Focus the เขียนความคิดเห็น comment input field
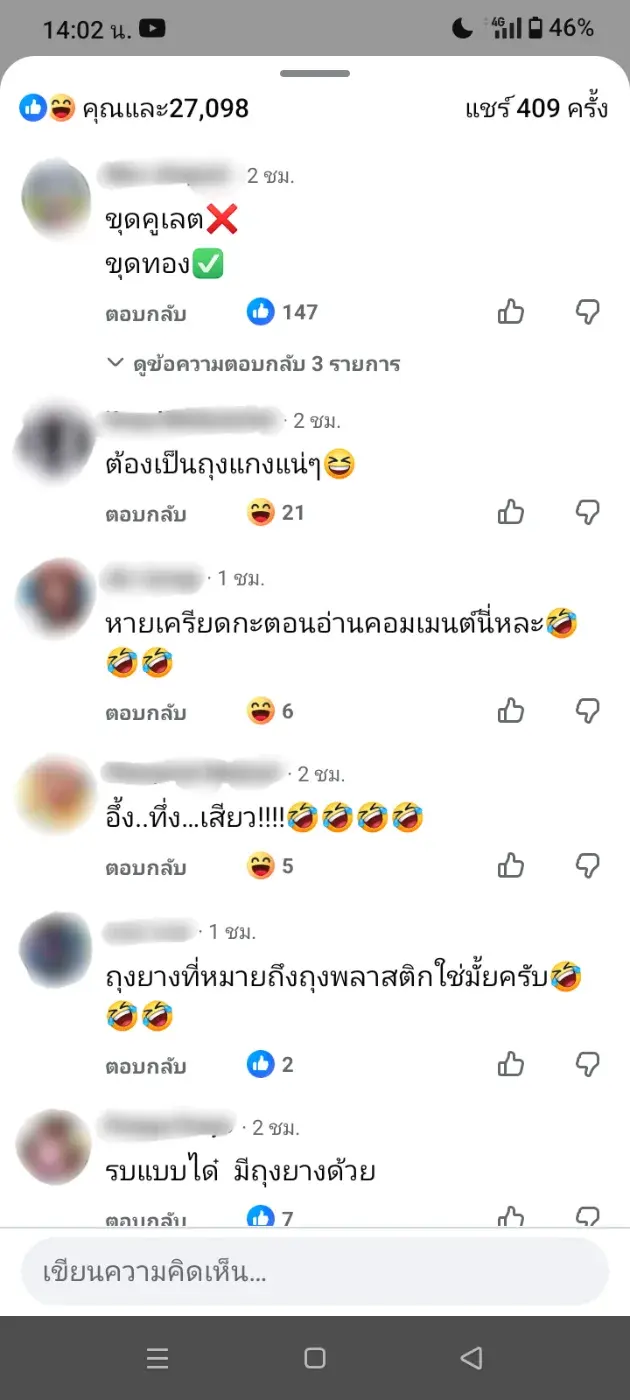This screenshot has width=630, height=1400. 315,1272
